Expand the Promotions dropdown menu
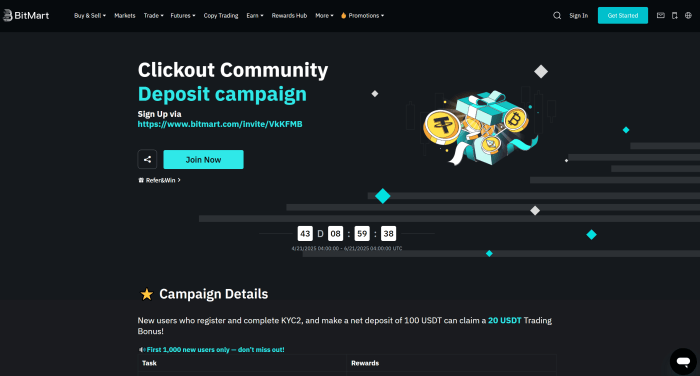 pos(366,16)
